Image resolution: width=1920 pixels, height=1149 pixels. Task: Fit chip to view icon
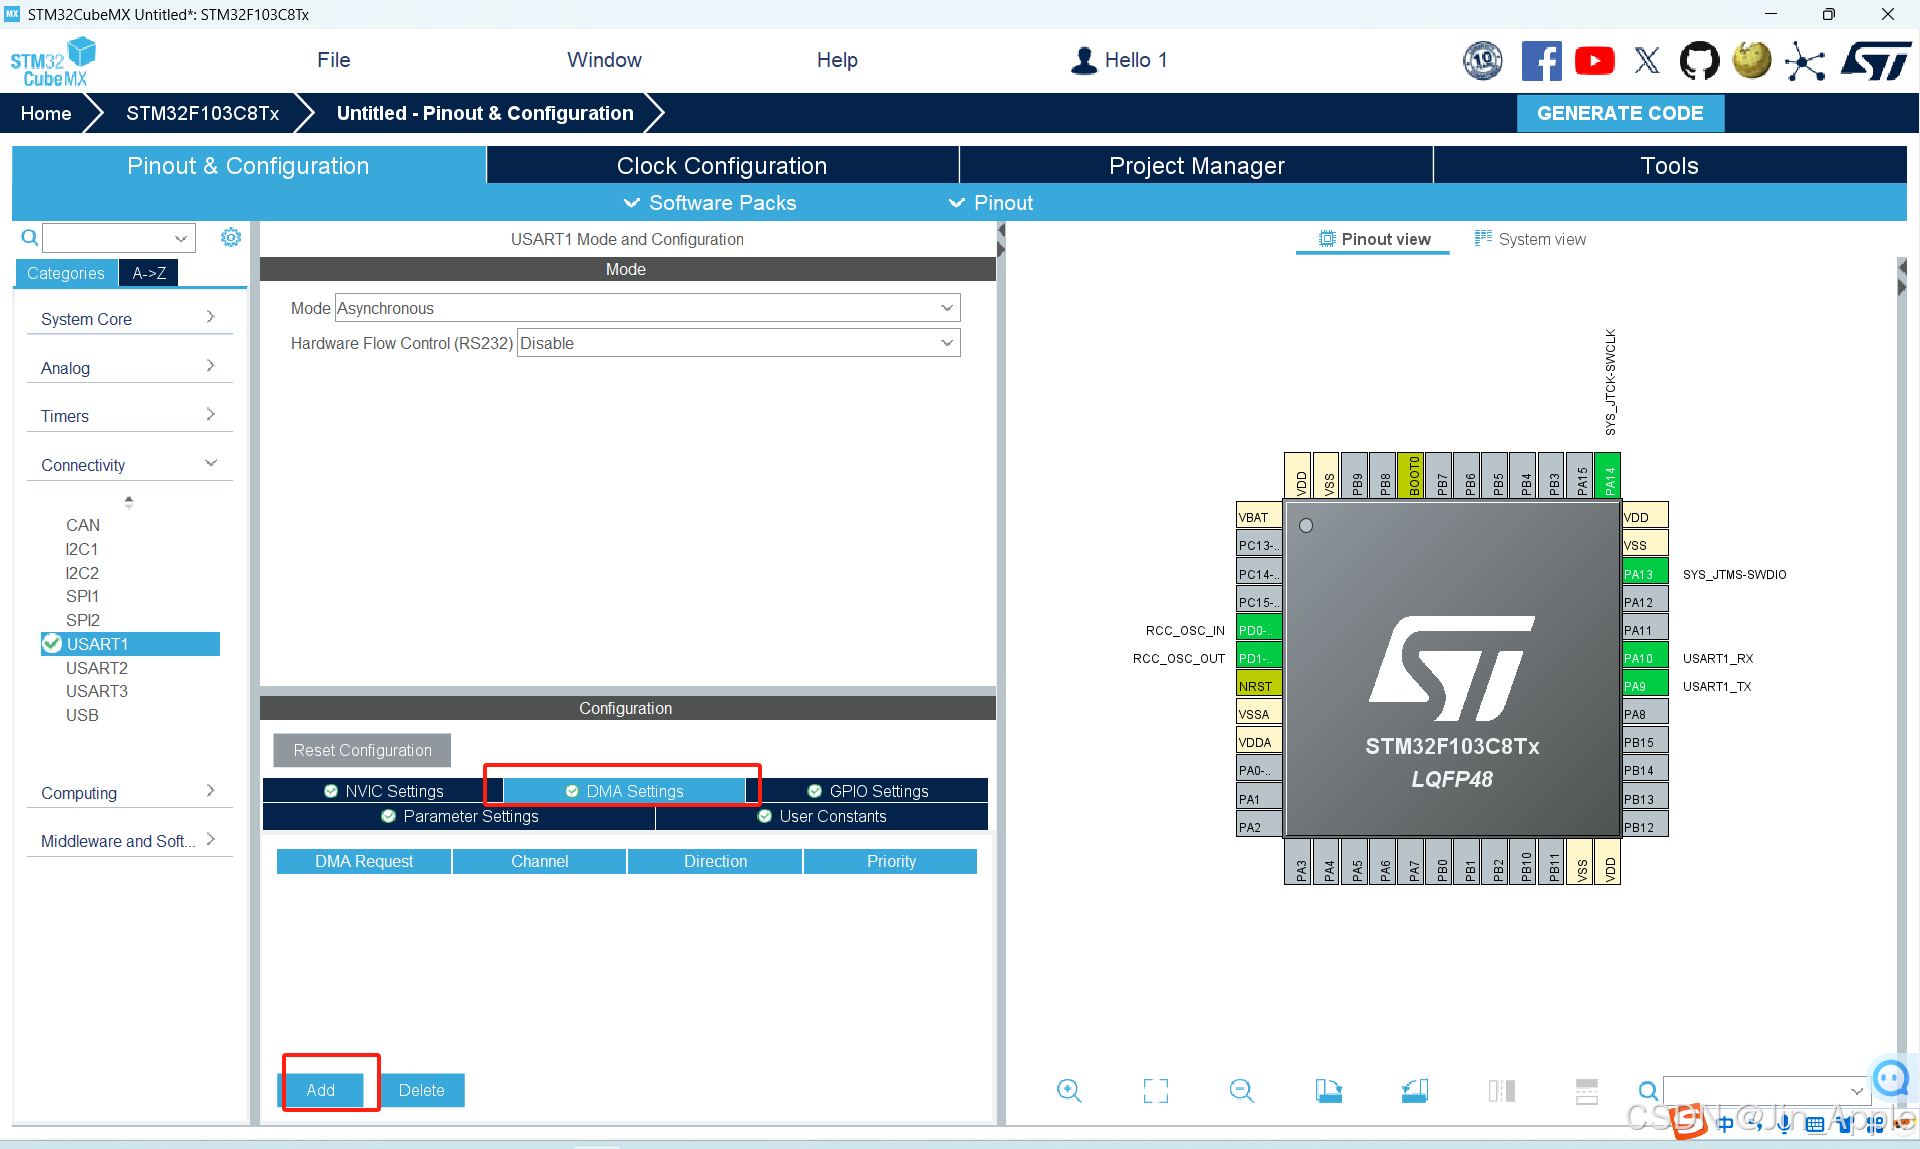coord(1155,1090)
